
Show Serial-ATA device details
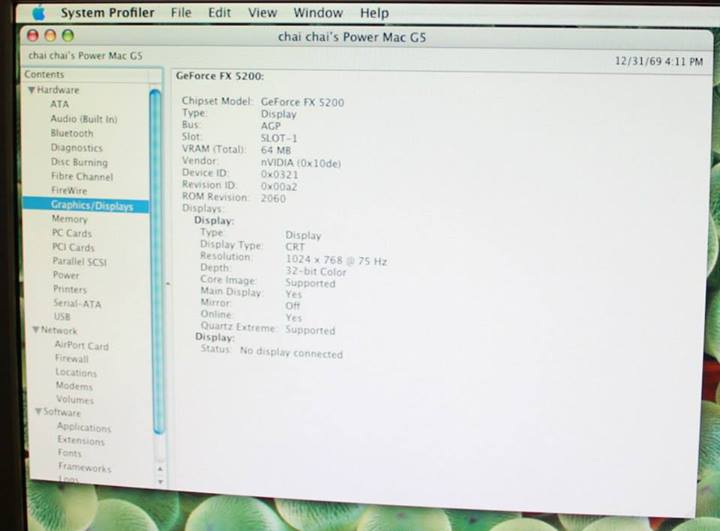[x=78, y=303]
